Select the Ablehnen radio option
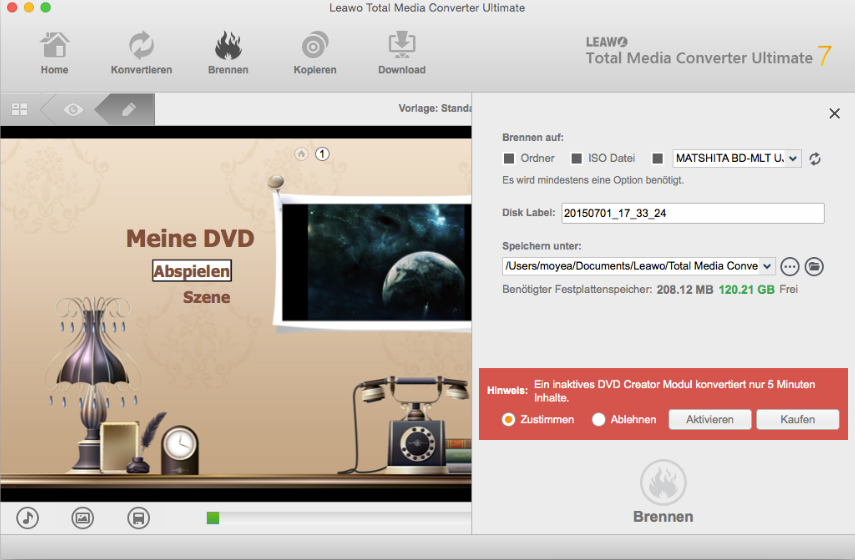855x560 pixels. [x=599, y=419]
